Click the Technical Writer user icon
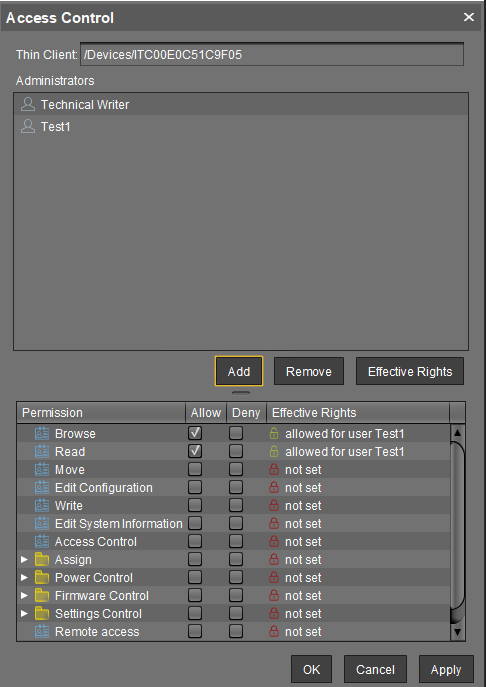The height and width of the screenshot is (687, 486). 28,104
